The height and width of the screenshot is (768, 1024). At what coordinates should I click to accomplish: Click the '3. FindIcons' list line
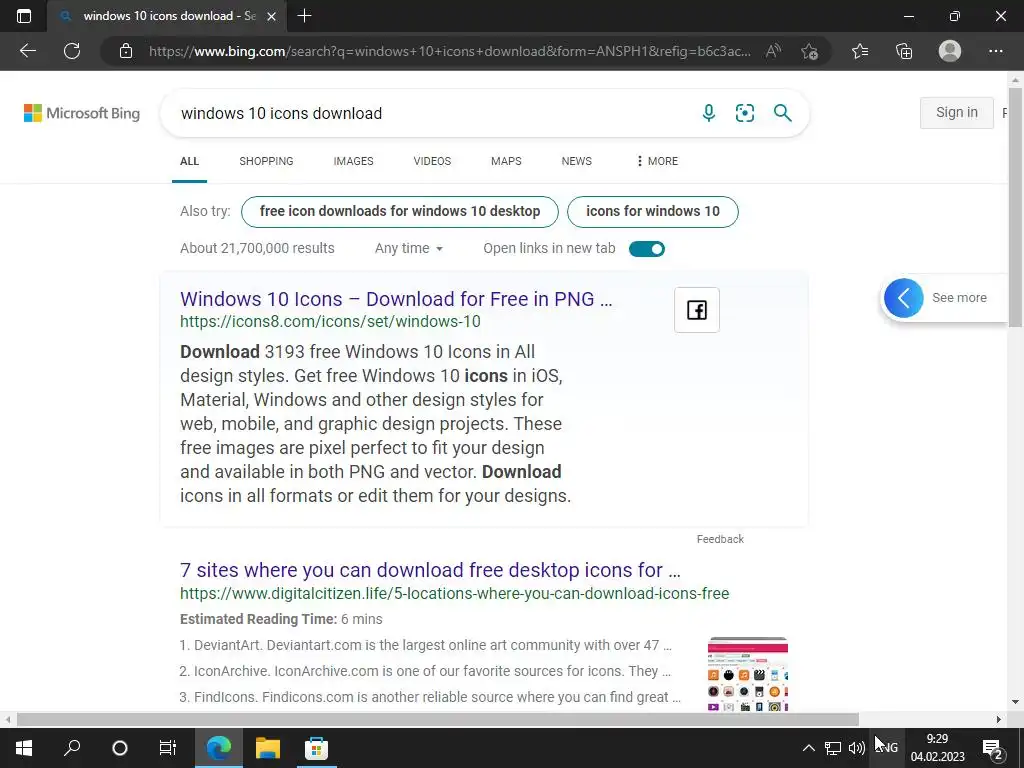click(430, 697)
